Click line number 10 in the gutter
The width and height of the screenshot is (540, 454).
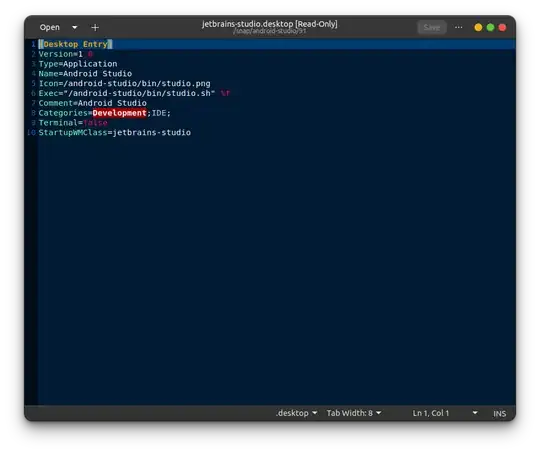(x=31, y=133)
